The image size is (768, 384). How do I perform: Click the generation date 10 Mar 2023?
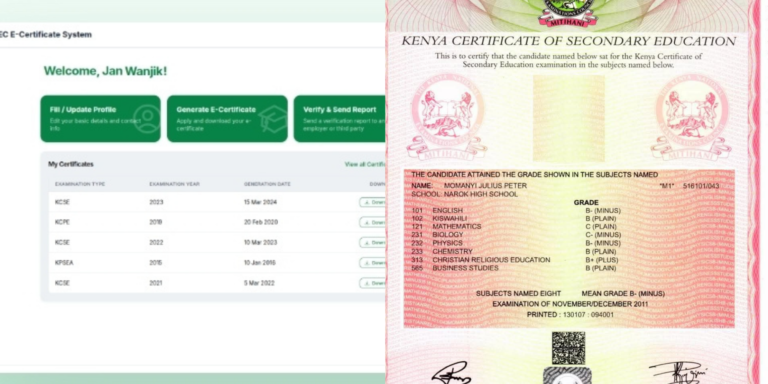(261, 242)
